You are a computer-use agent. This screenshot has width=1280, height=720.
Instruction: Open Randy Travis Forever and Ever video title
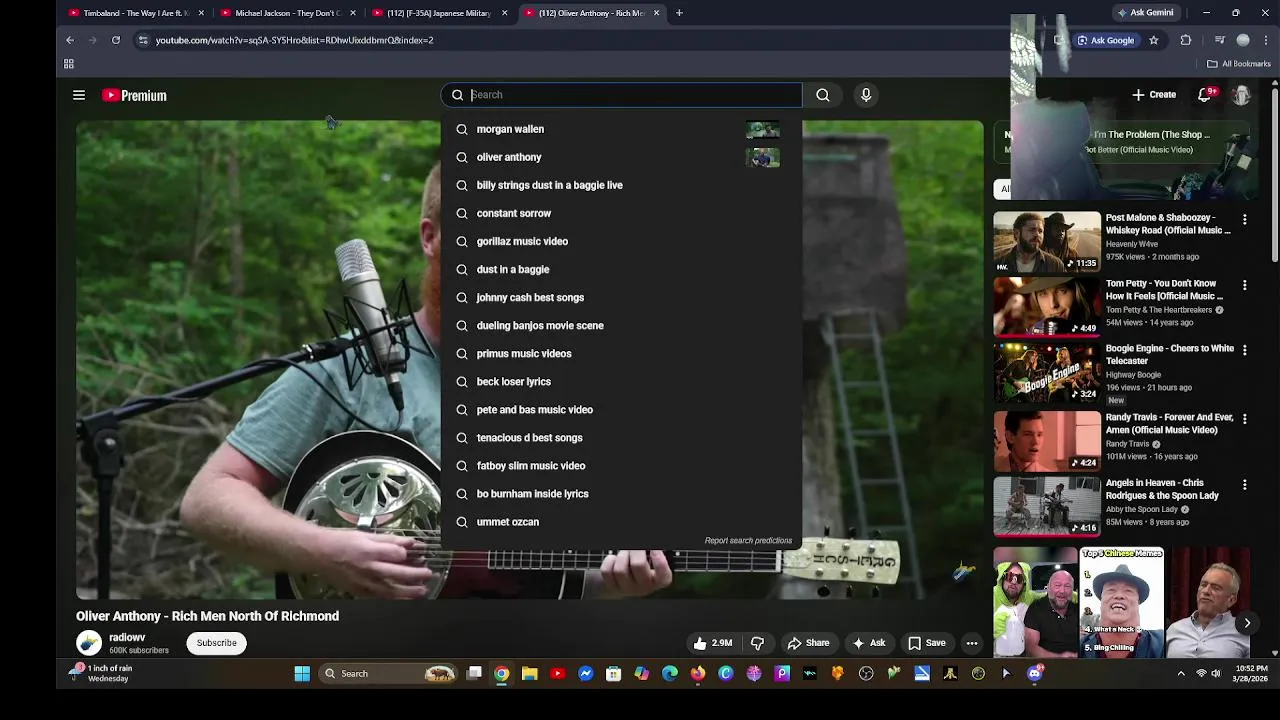pos(1169,423)
